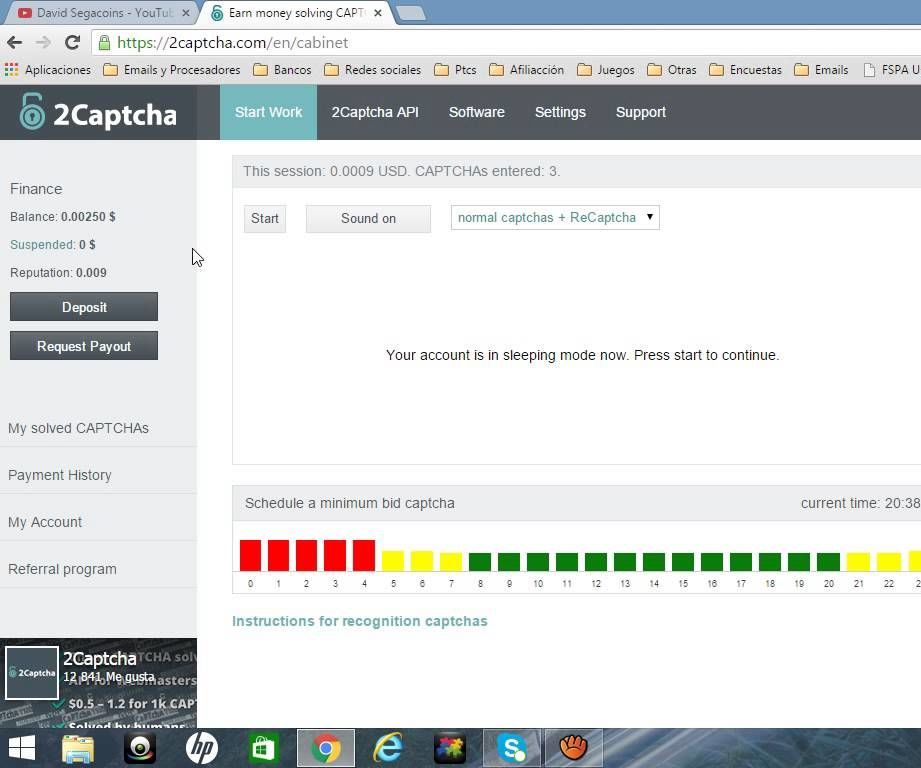The image size is (921, 768).
Task: Open the Redes sociales bookmark folder
Action: pos(372,70)
